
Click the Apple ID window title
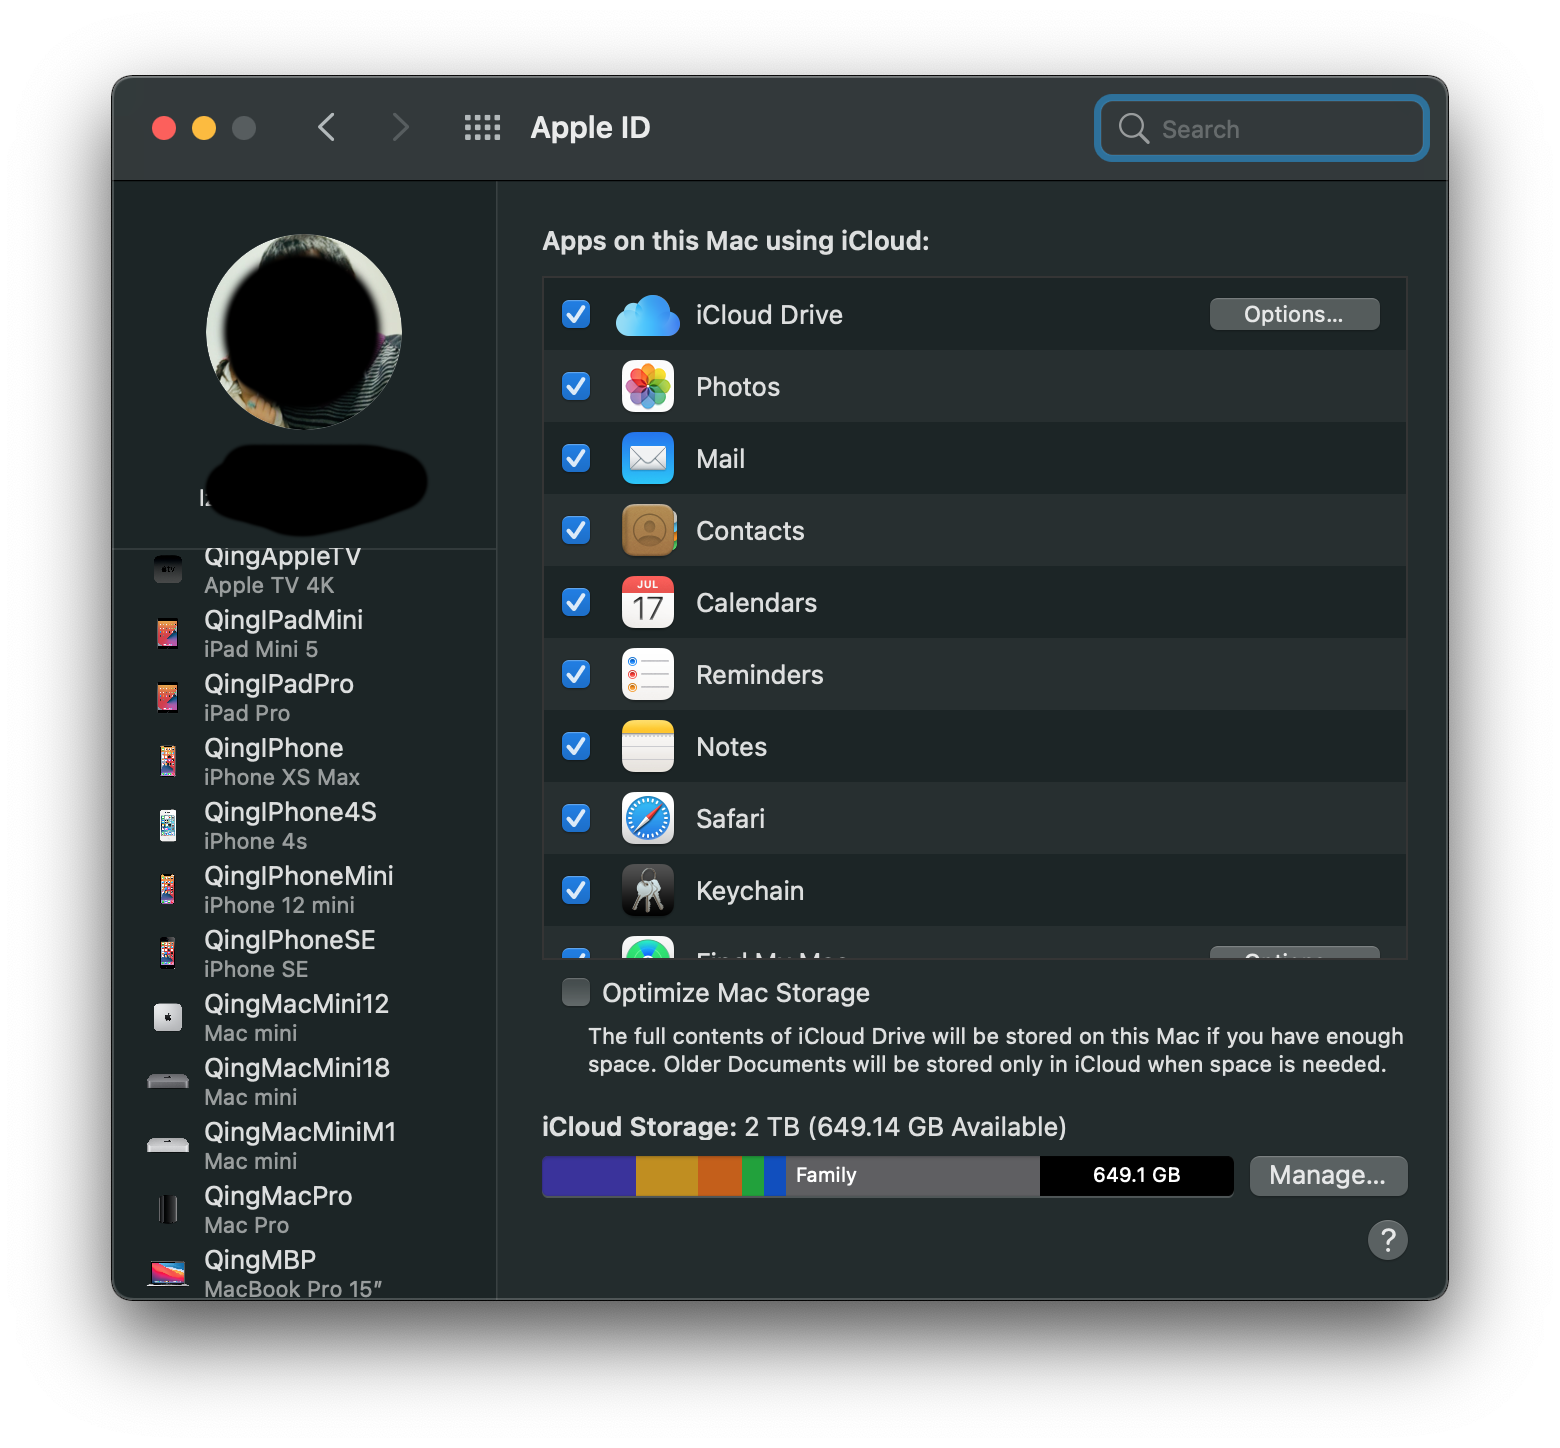pyautogui.click(x=590, y=128)
